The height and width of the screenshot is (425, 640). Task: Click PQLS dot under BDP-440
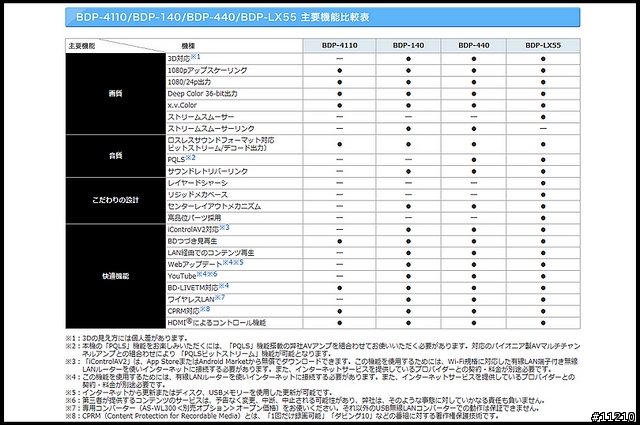[x=473, y=160]
